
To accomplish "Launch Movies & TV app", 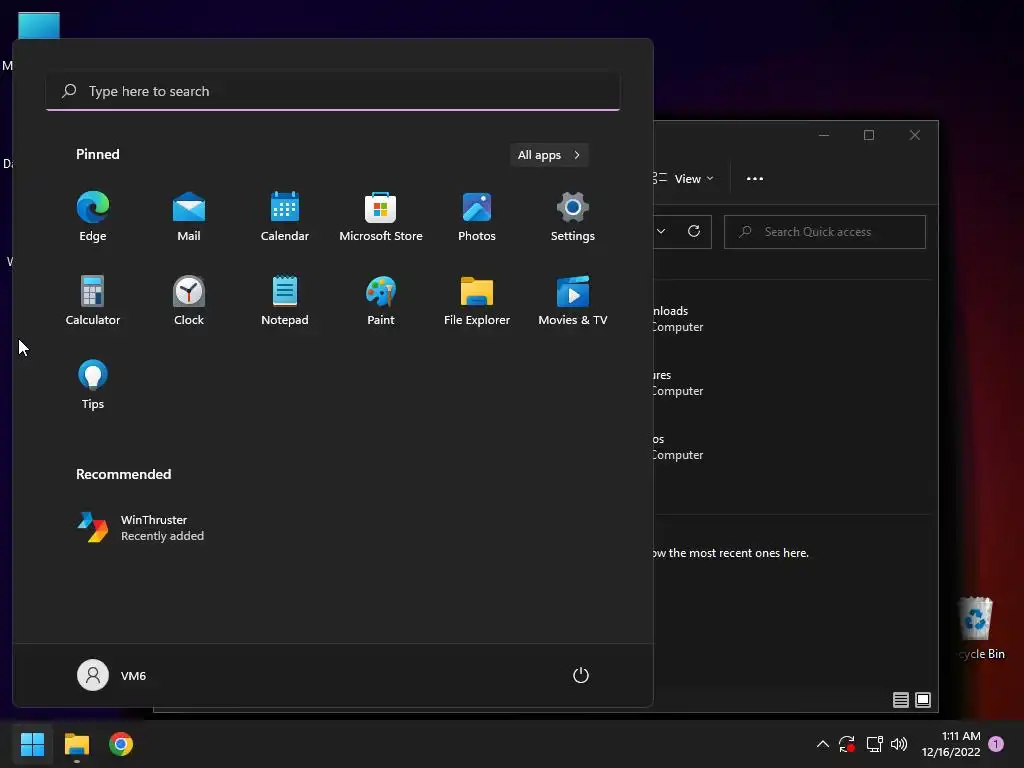I will [573, 300].
